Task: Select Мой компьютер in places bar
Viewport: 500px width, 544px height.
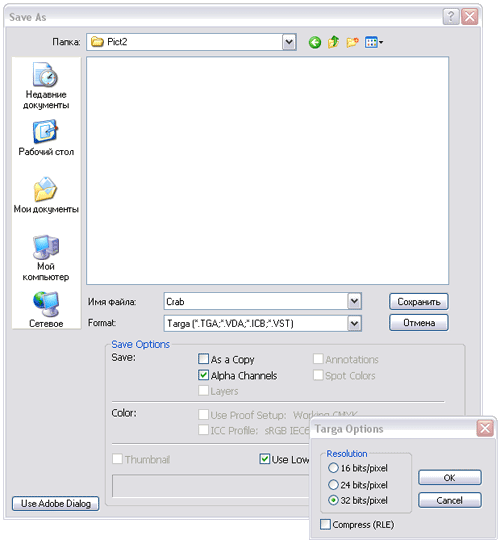Action: point(46,258)
